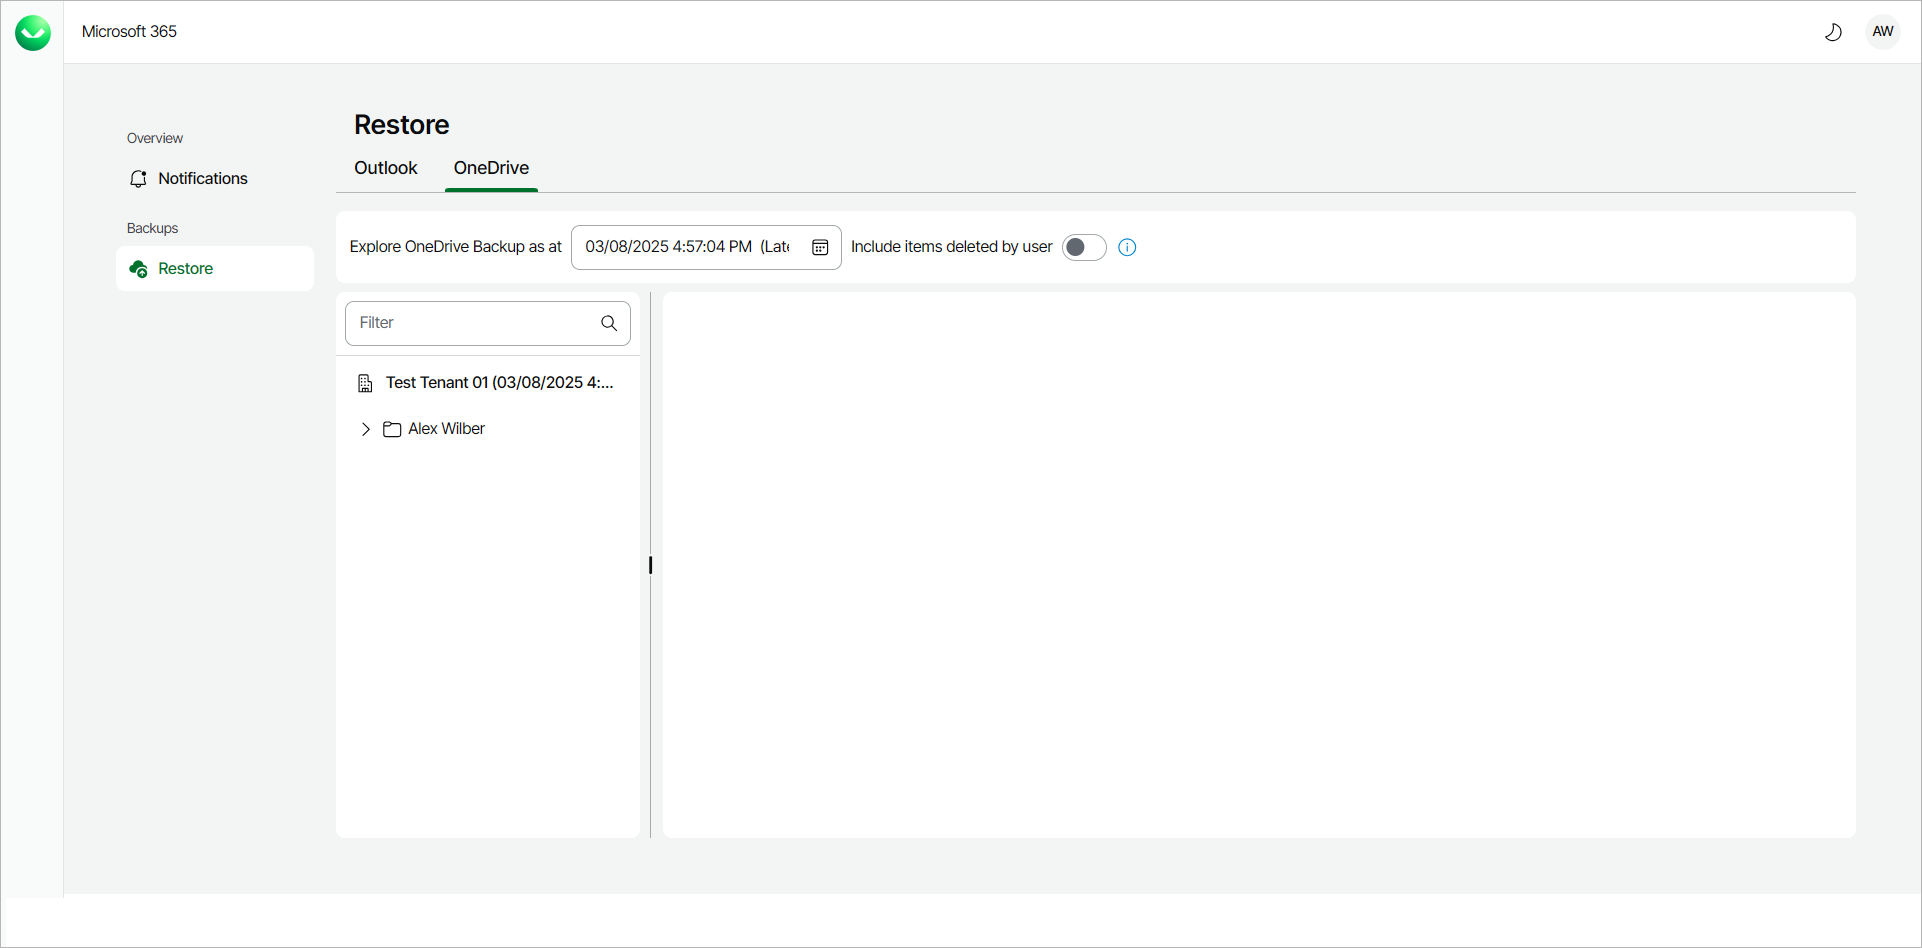The image size is (1922, 948).
Task: Switch to the Outlook tab
Action: click(385, 168)
